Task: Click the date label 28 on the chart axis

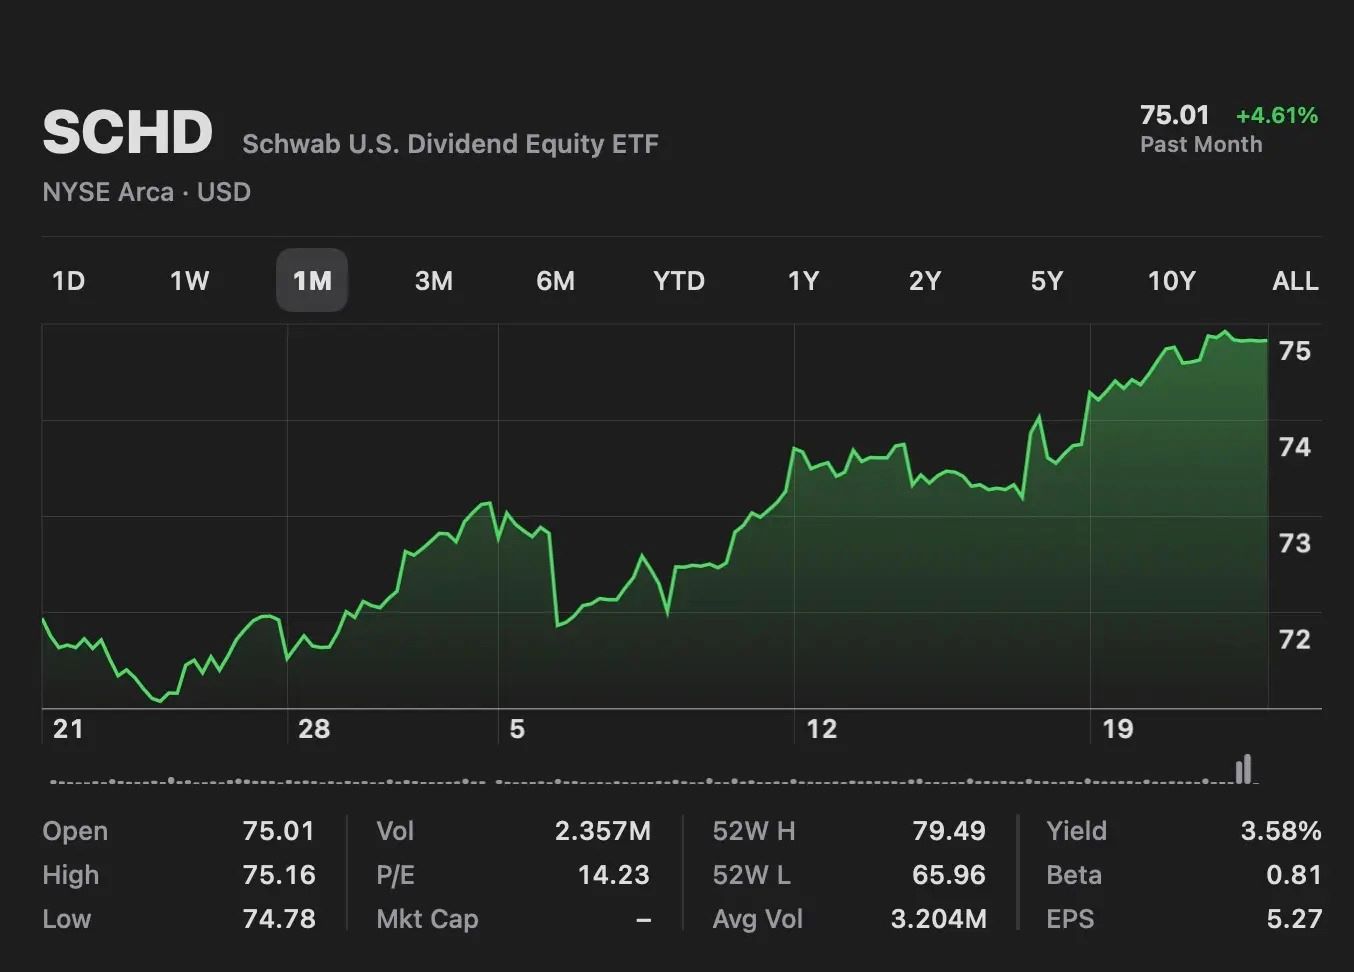Action: (314, 729)
